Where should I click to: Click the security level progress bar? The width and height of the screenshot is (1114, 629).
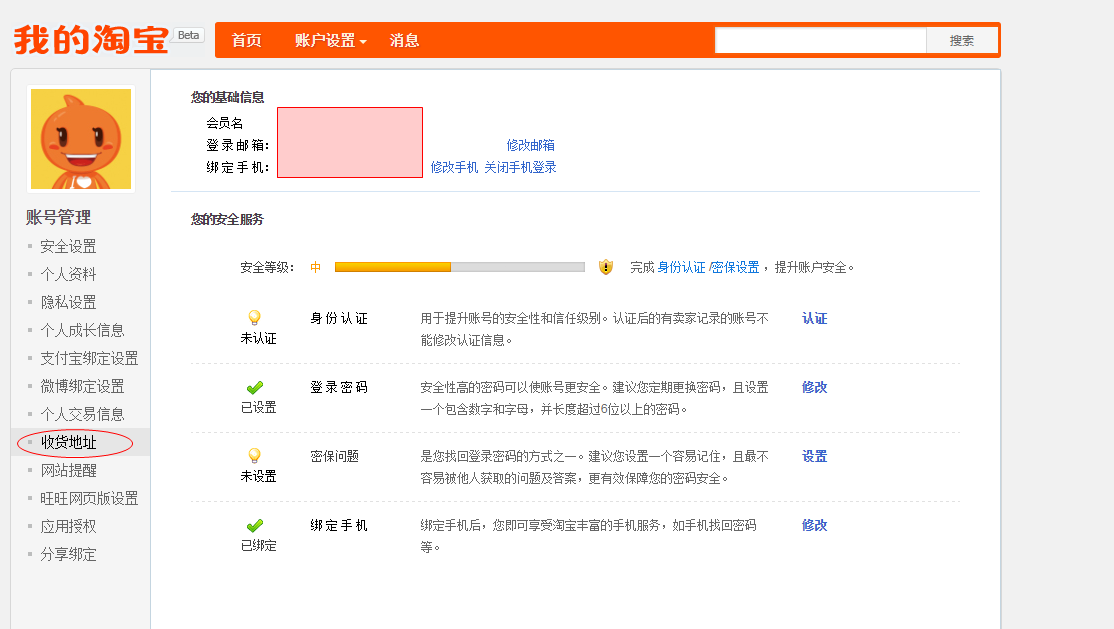[460, 267]
